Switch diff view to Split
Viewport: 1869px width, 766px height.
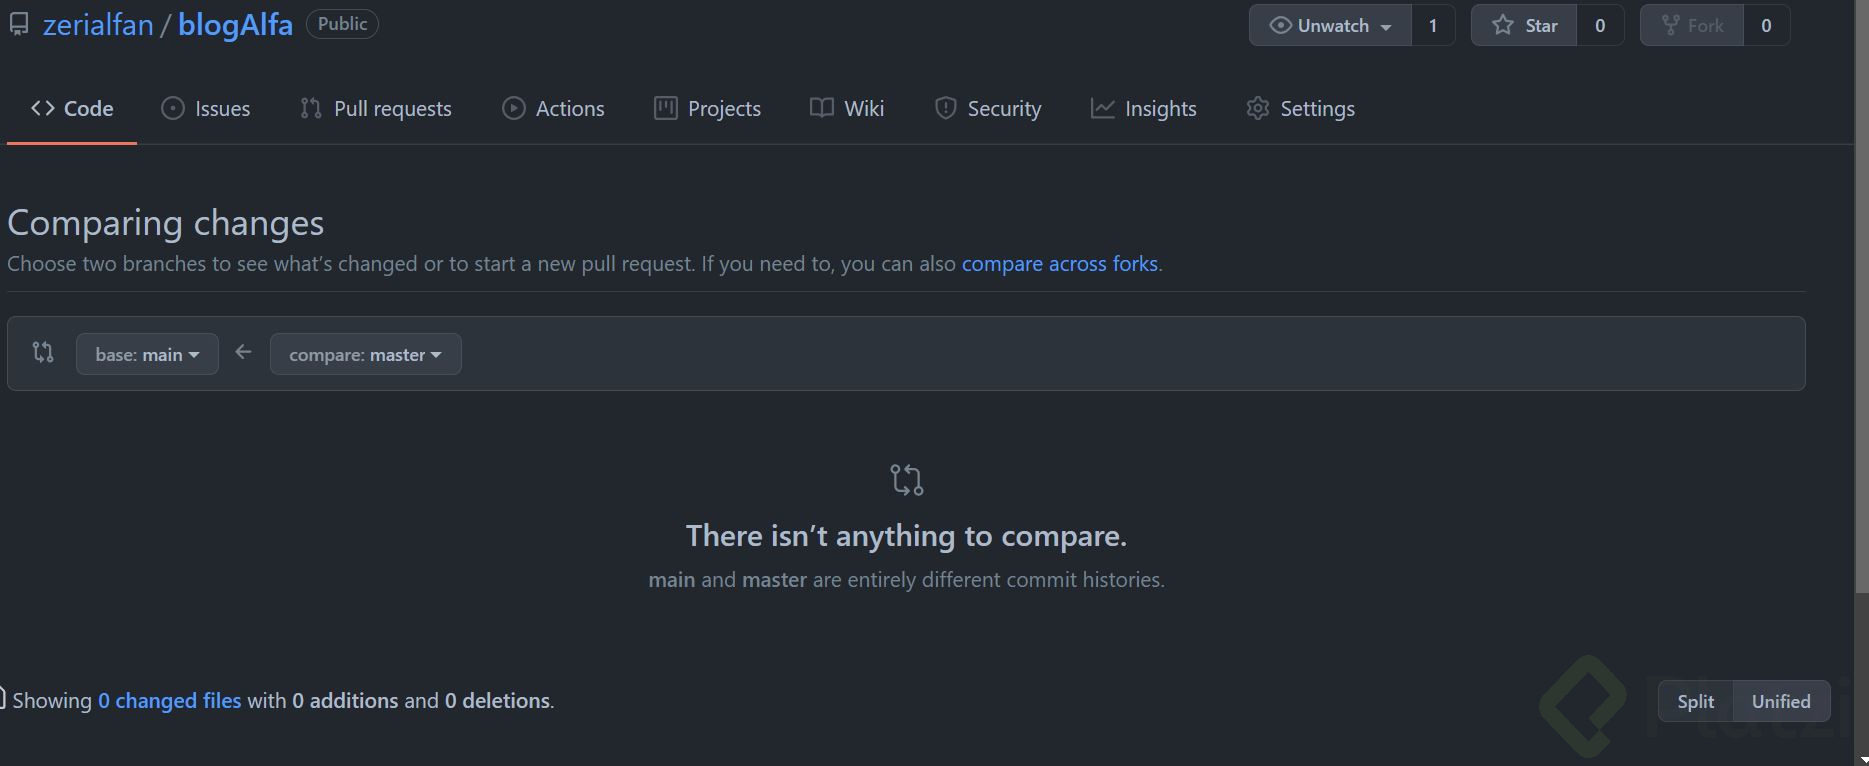pos(1696,701)
